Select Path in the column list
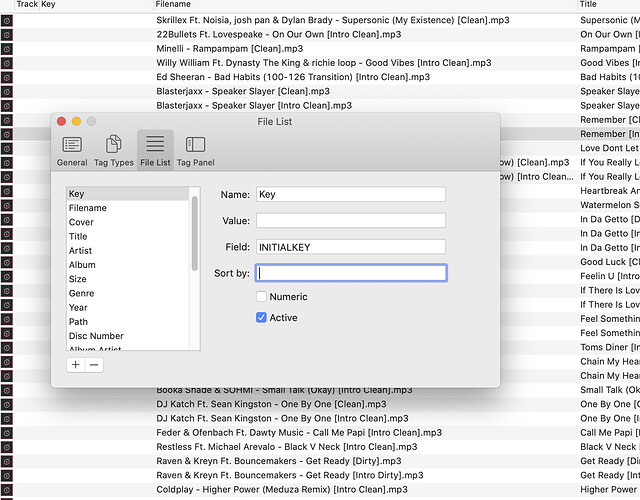Screen dimensions: 640x500 [128, 322]
